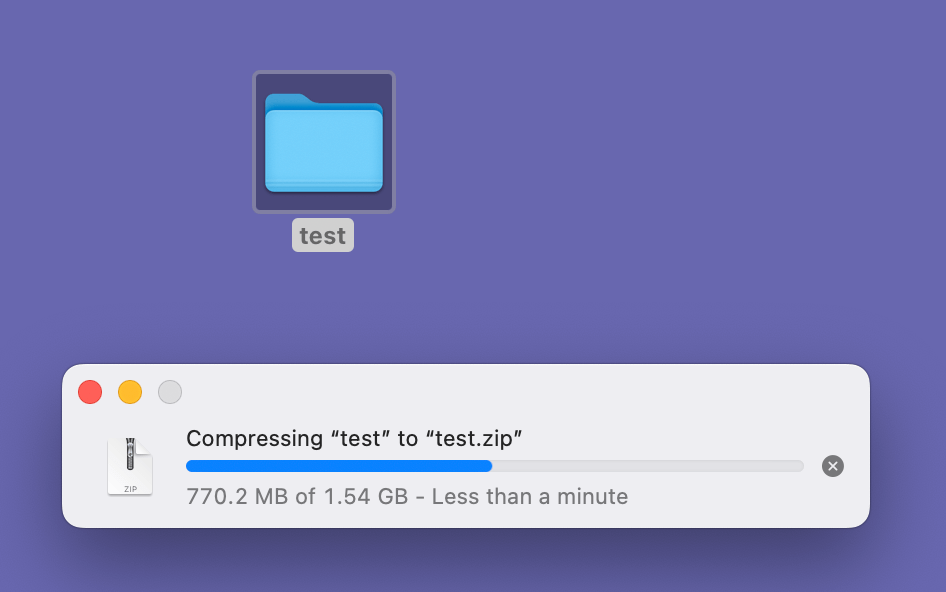
Task: Select the test folder name label
Action: coord(322,235)
